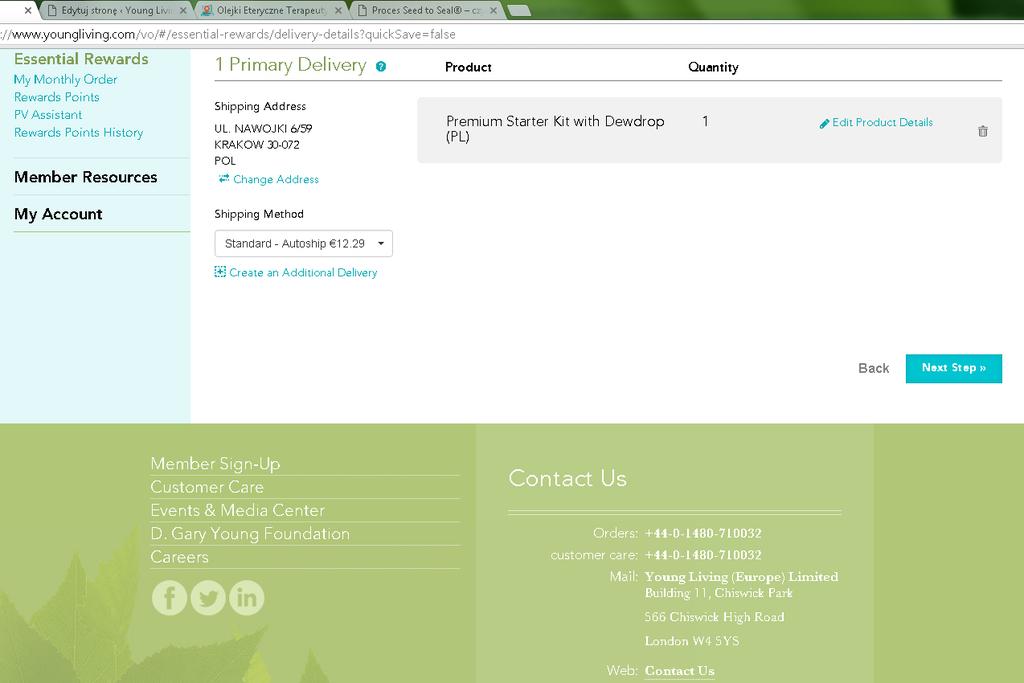1024x683 pixels.
Task: Close the Olejki Eteryczne browser tab
Action: coord(338,10)
